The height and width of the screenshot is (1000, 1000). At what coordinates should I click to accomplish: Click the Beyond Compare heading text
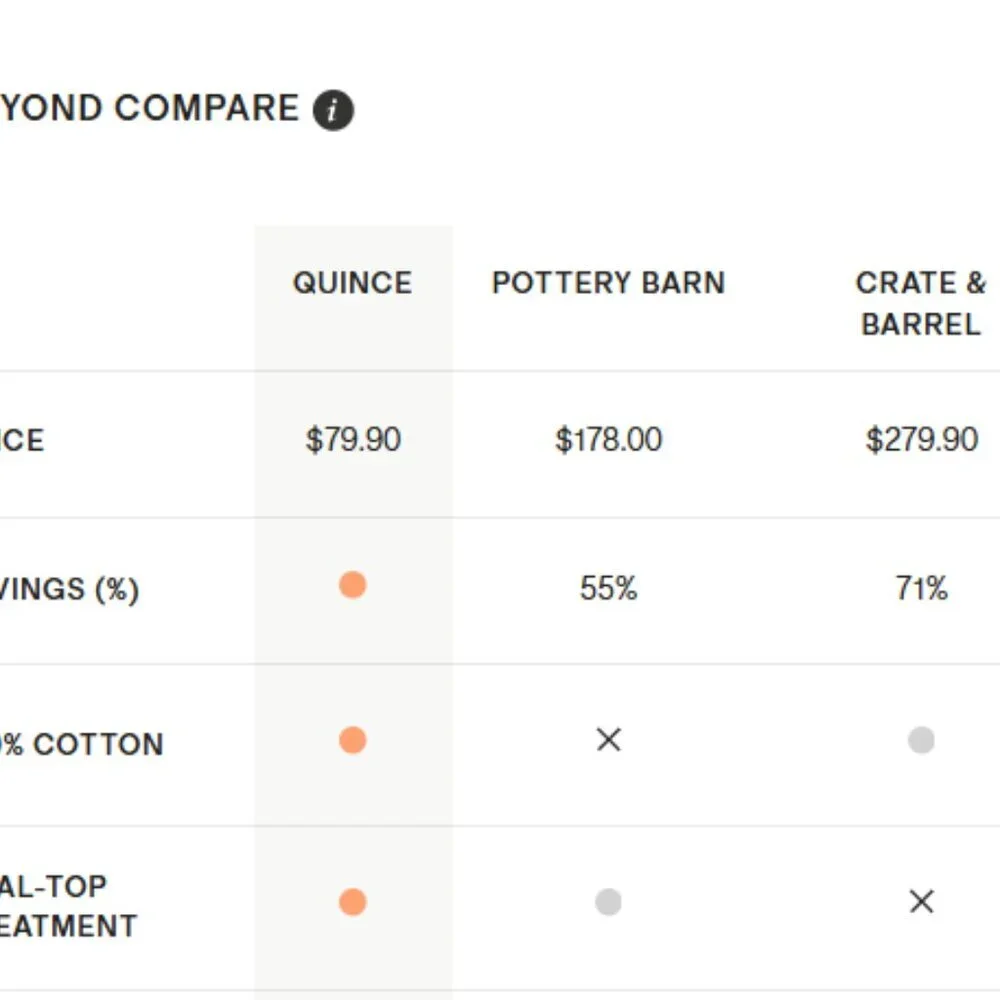(148, 108)
